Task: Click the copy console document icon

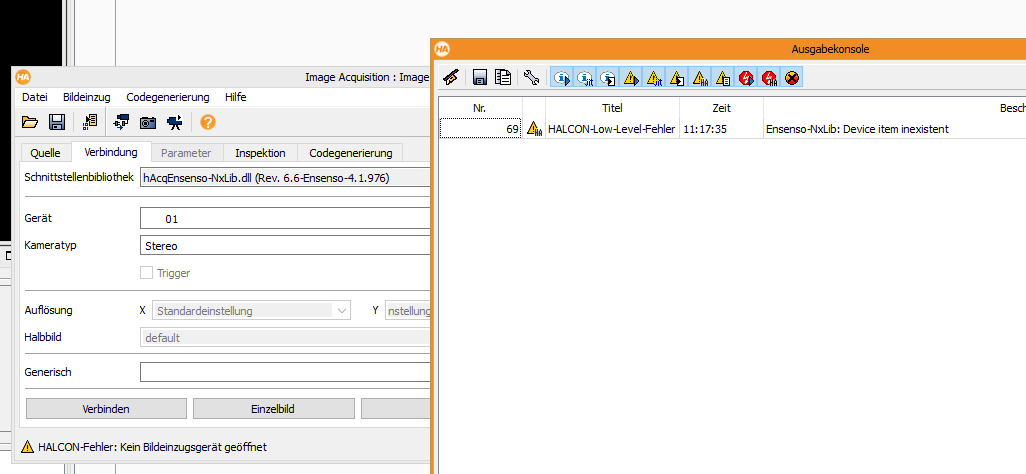Action: click(503, 78)
